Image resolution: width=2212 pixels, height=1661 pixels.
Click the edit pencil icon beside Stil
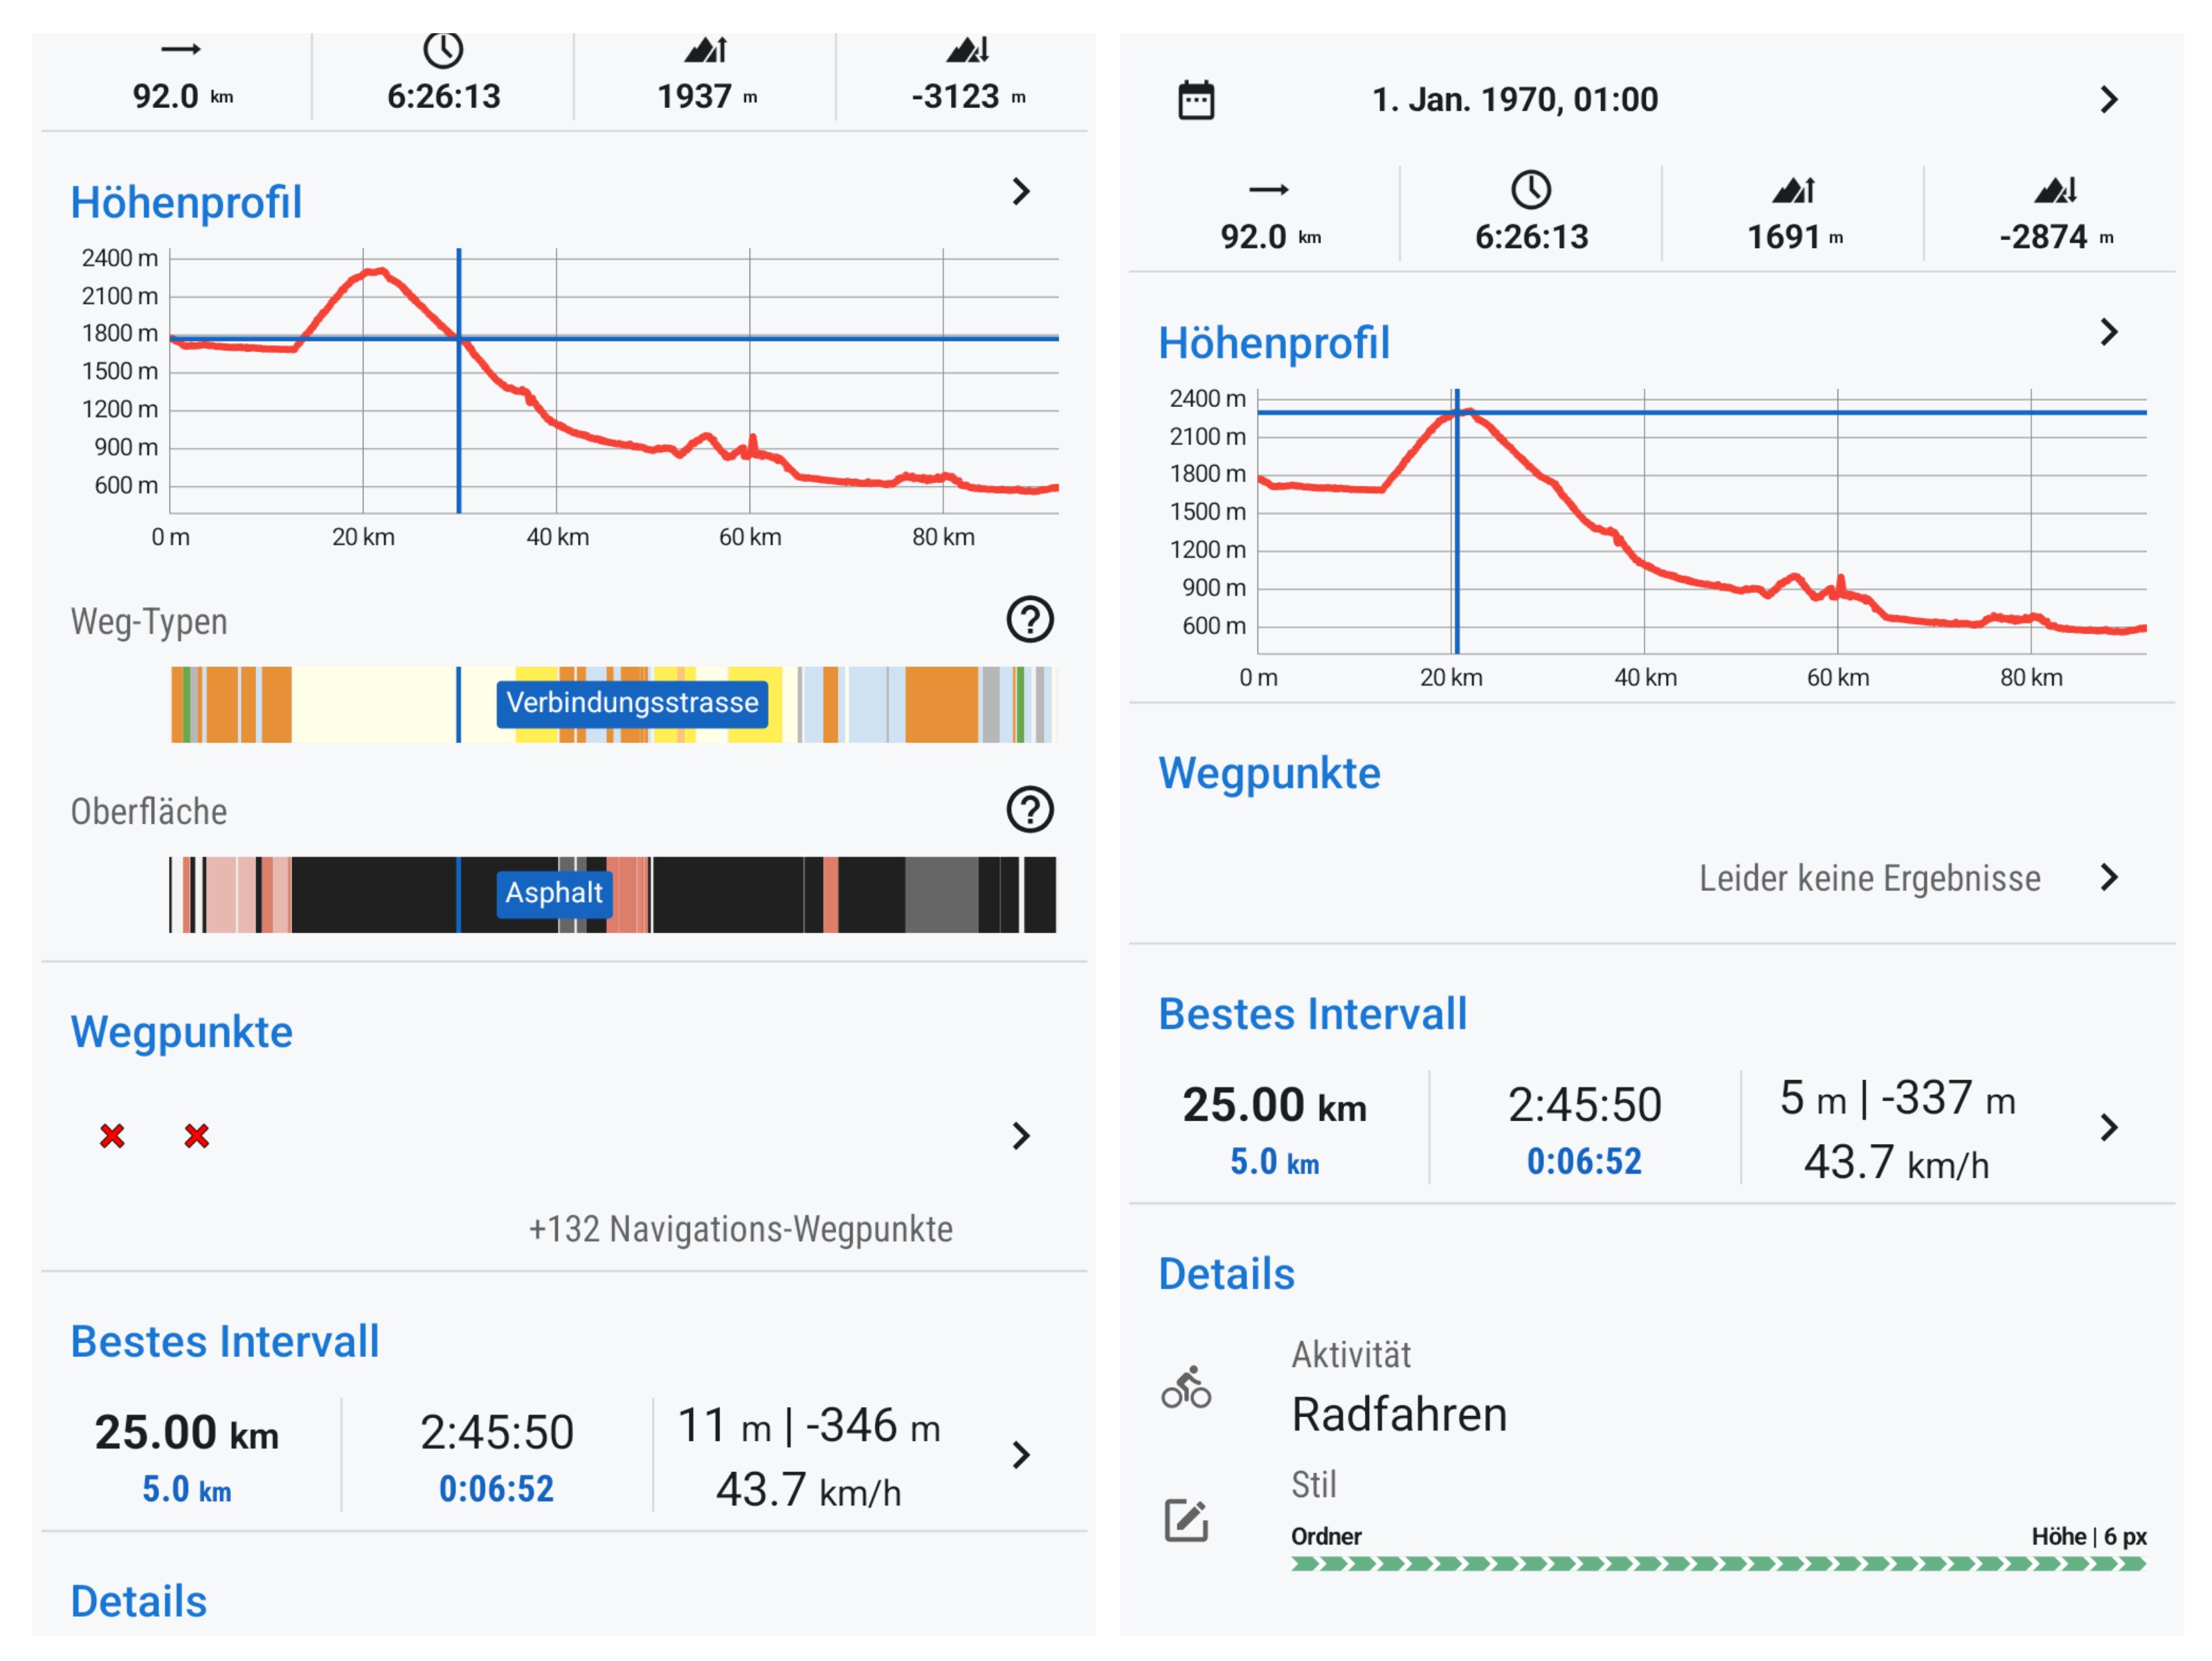click(1186, 1520)
